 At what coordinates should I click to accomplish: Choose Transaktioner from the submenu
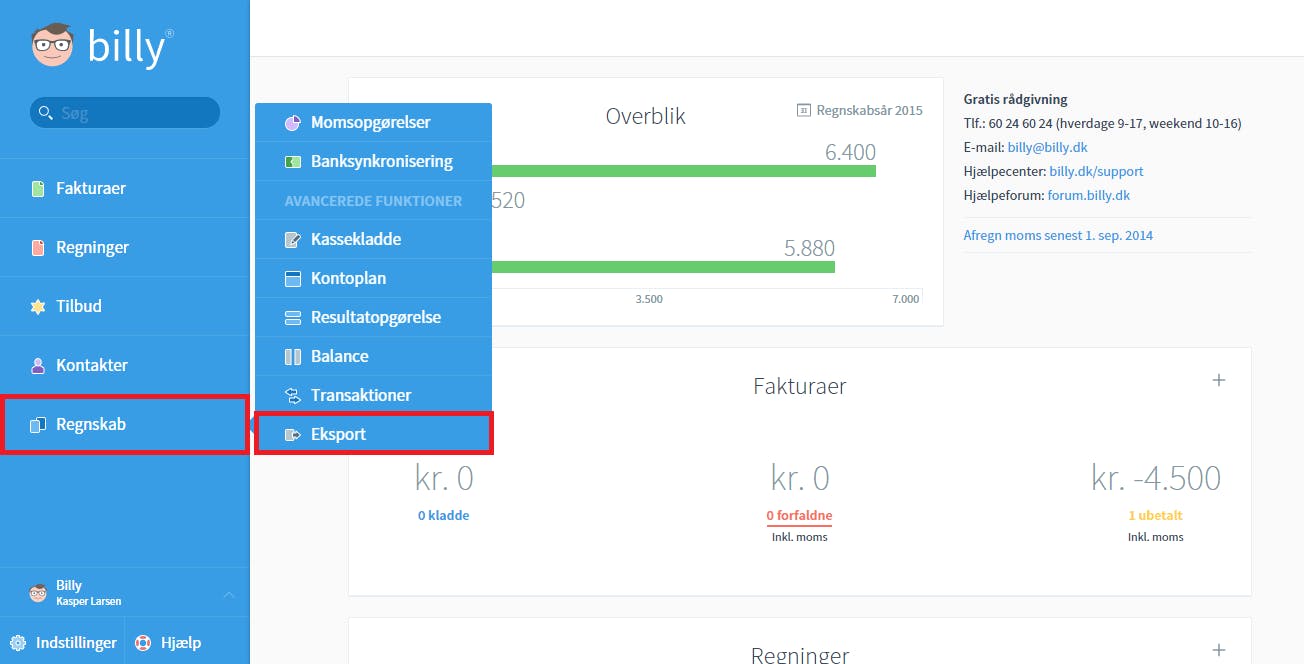[373, 396]
